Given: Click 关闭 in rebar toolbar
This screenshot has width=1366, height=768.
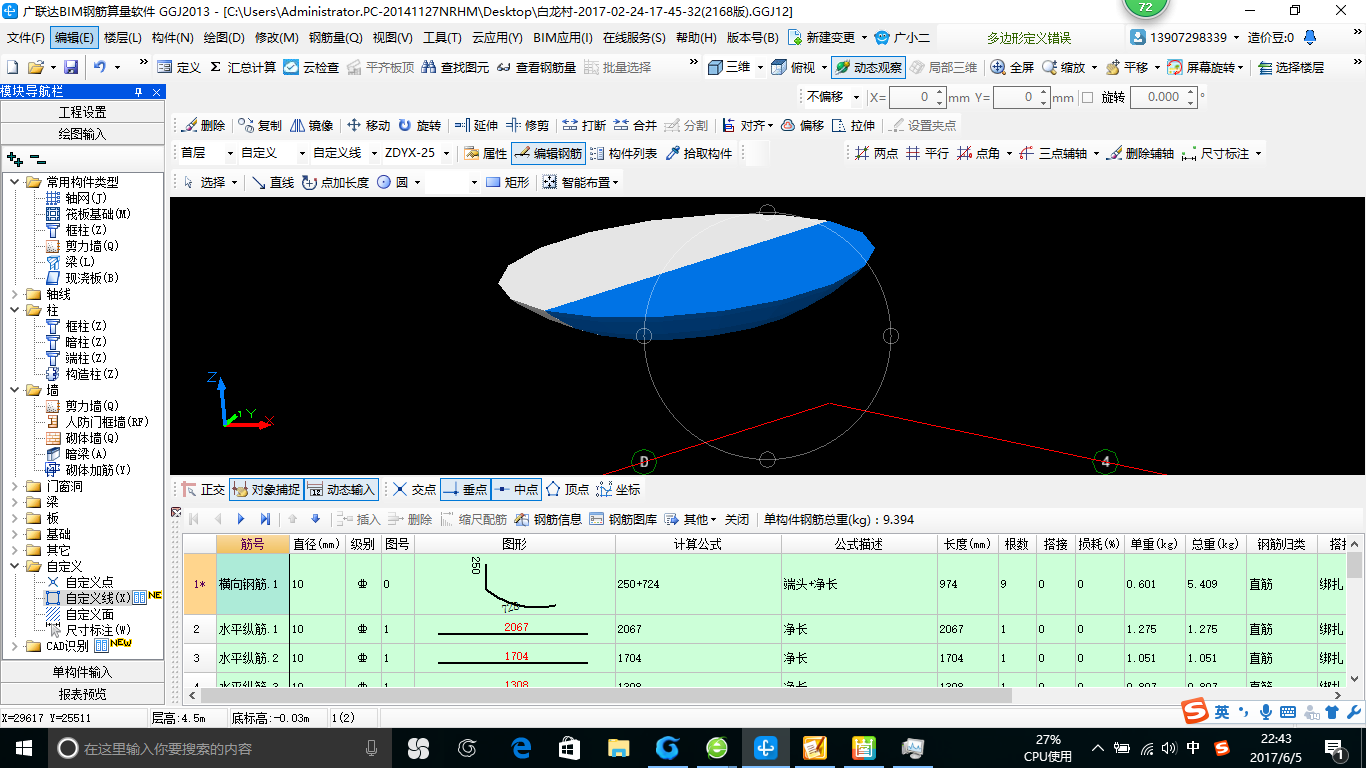Looking at the screenshot, I should click(x=736, y=519).
